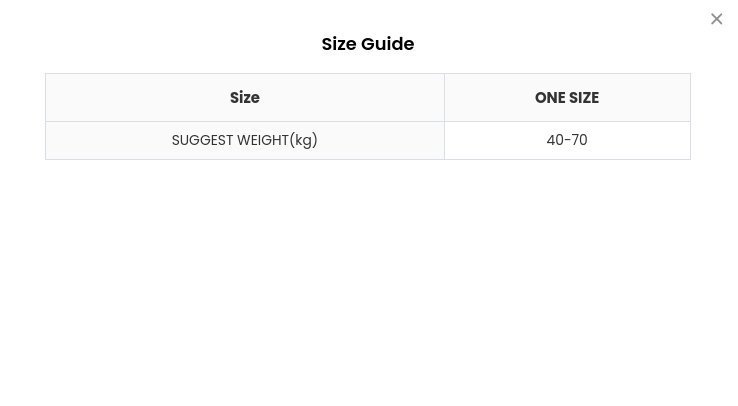738x406 pixels.
Task: Click the Size Guide heading
Action: click(x=367, y=44)
